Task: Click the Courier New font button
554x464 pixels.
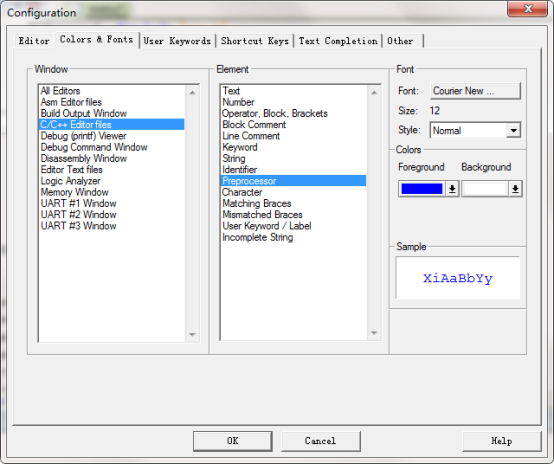Action: 475,91
